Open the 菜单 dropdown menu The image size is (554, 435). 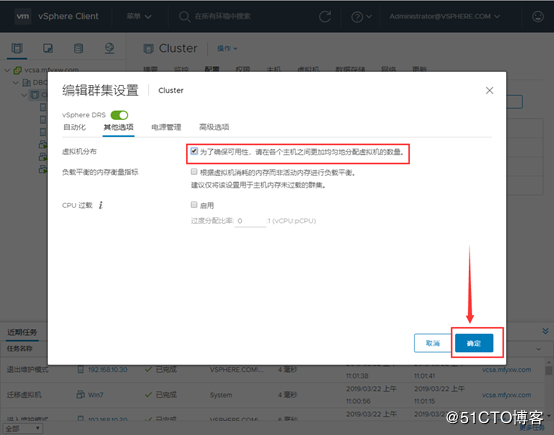click(x=139, y=17)
